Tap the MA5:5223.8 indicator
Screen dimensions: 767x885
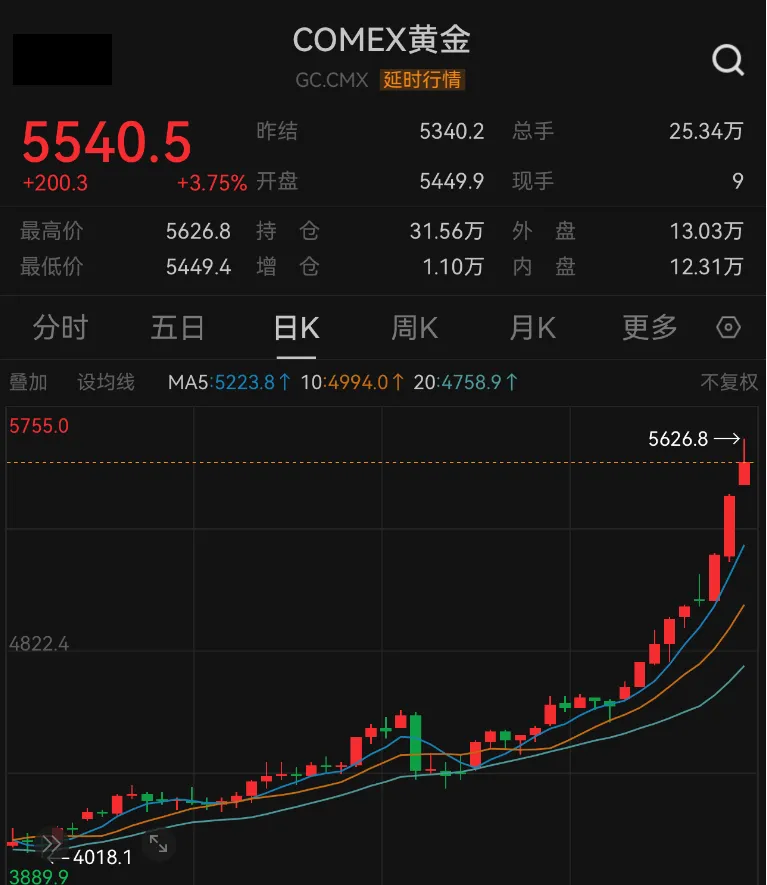(x=229, y=383)
